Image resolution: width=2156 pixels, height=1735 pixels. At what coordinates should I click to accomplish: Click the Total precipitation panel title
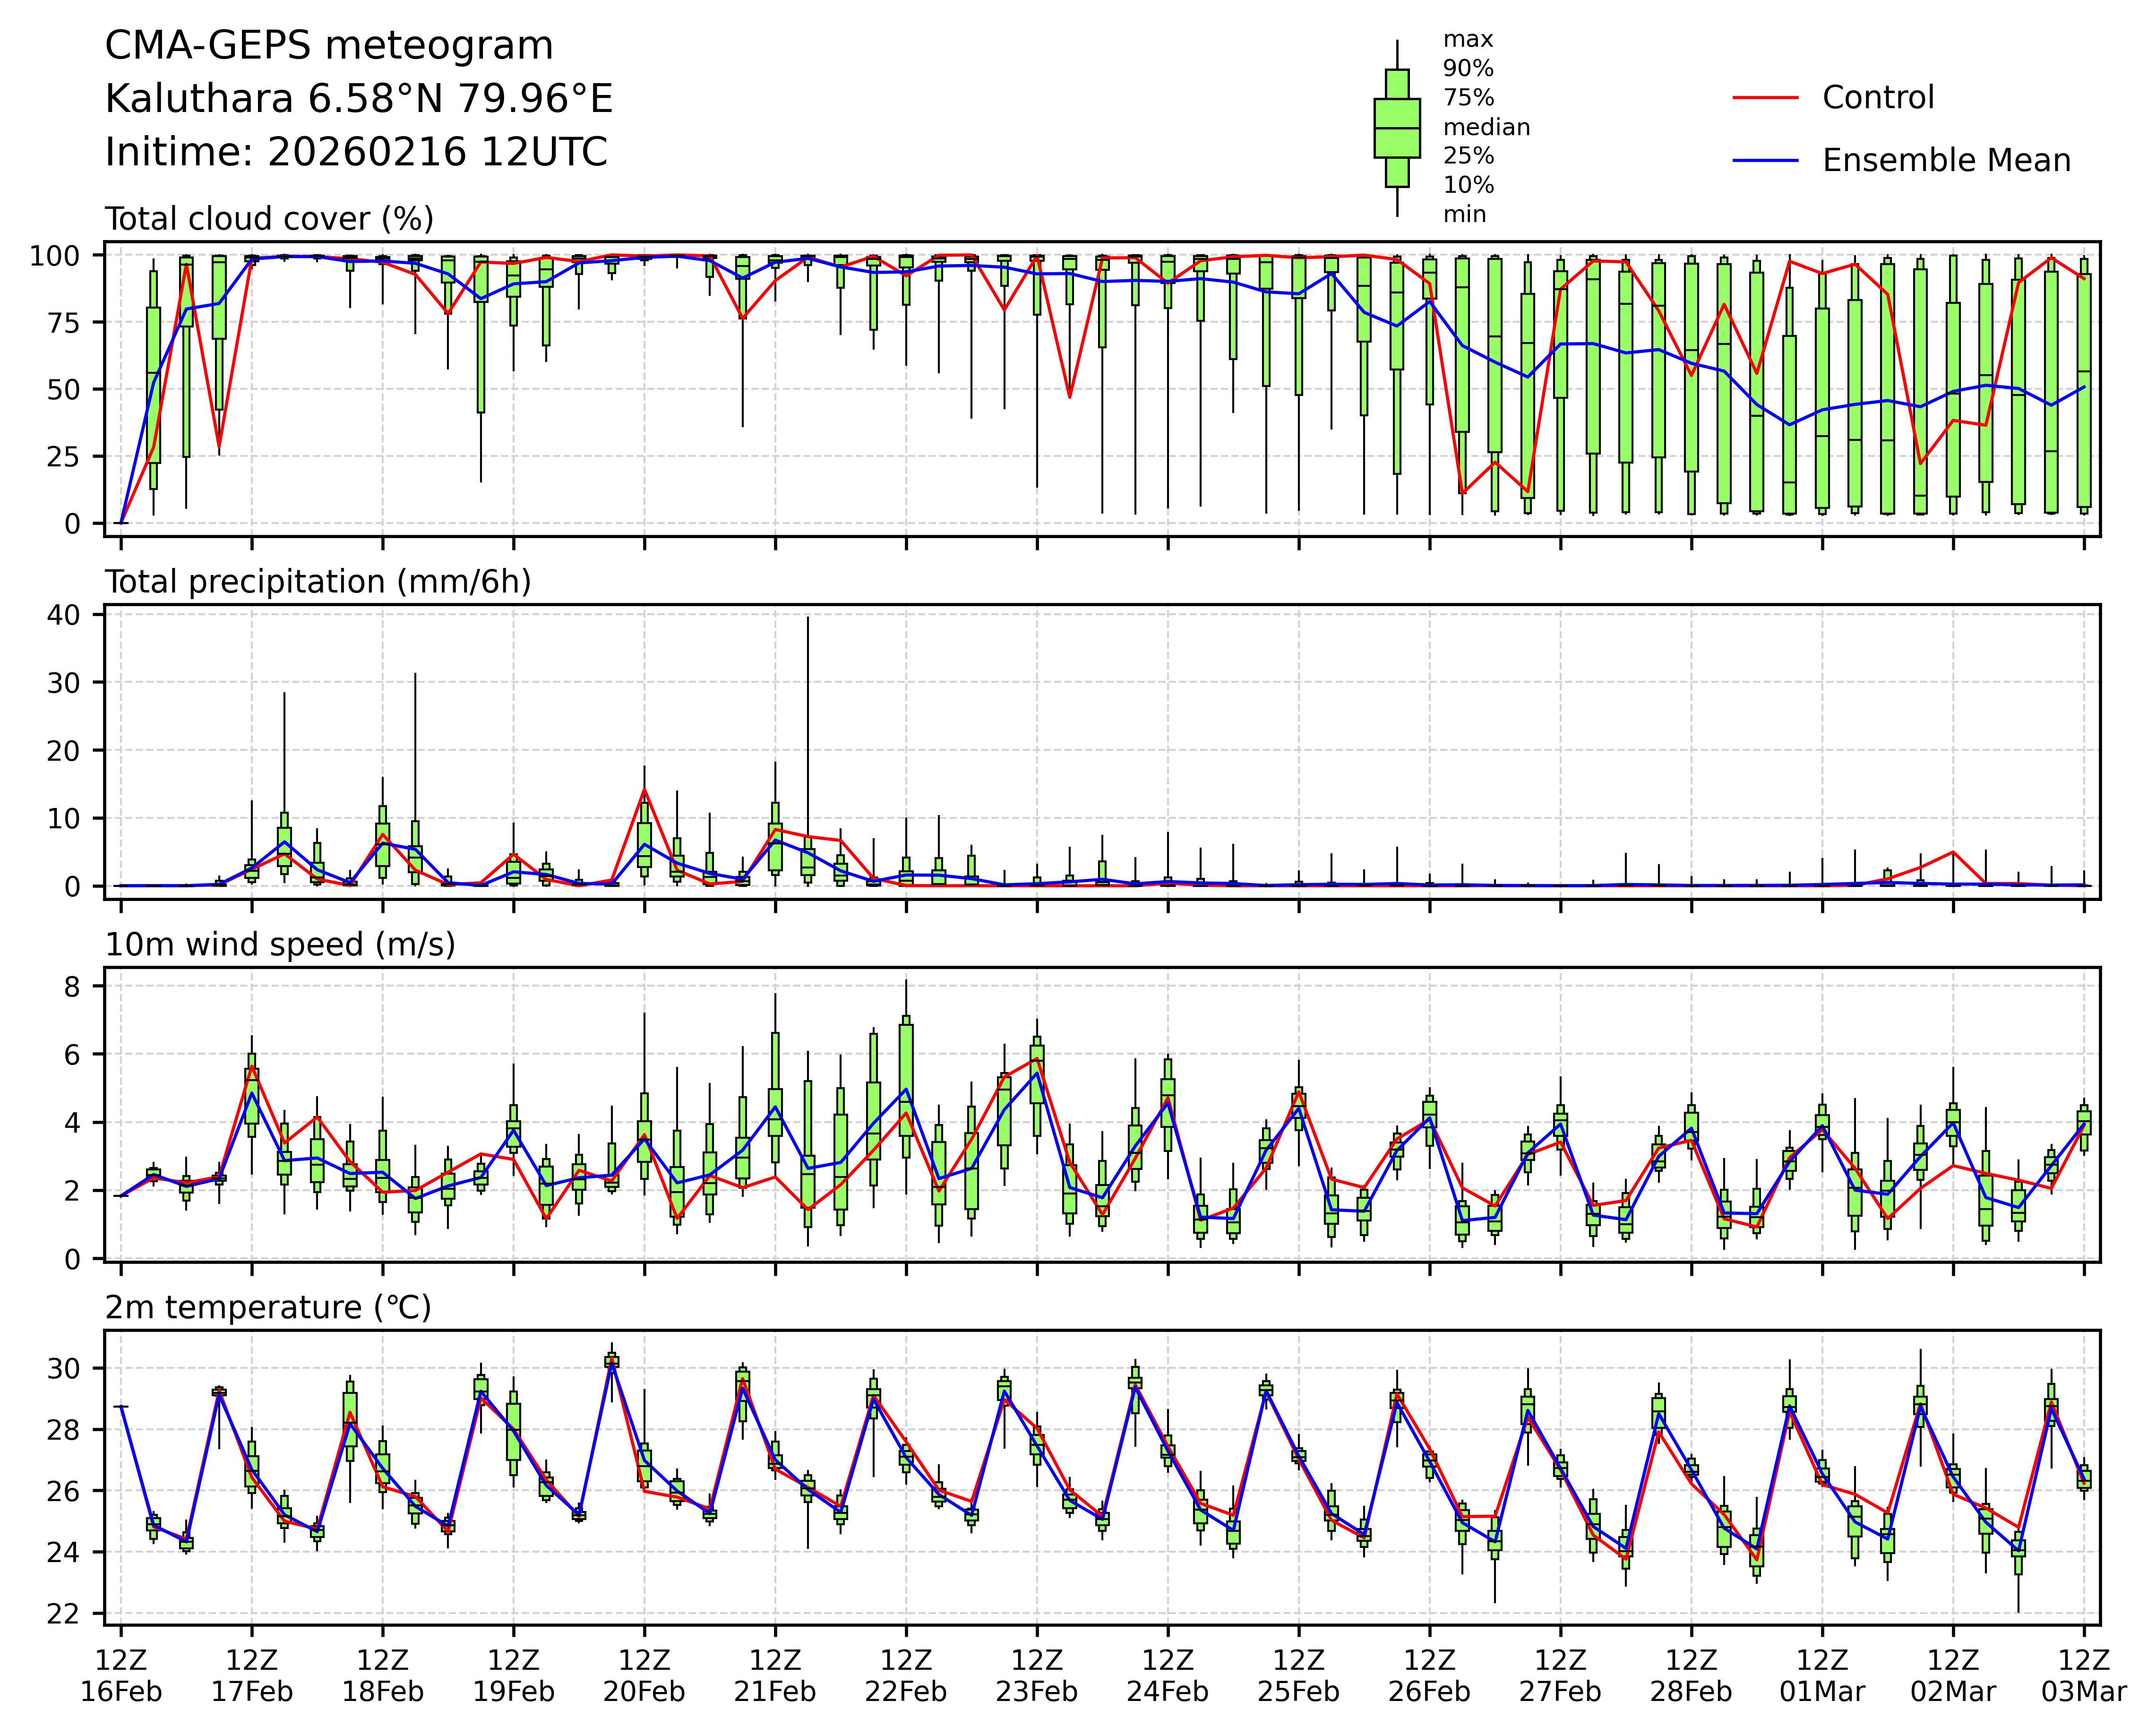318,582
